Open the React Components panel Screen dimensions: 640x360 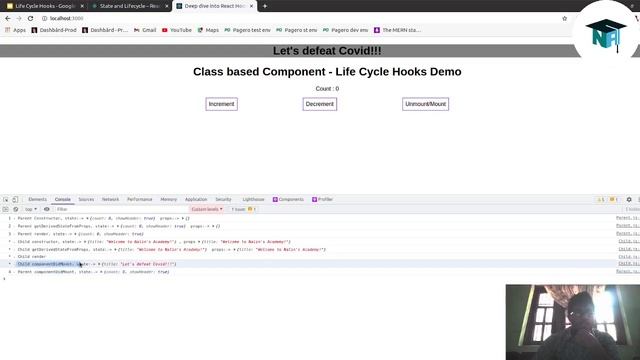click(x=288, y=200)
